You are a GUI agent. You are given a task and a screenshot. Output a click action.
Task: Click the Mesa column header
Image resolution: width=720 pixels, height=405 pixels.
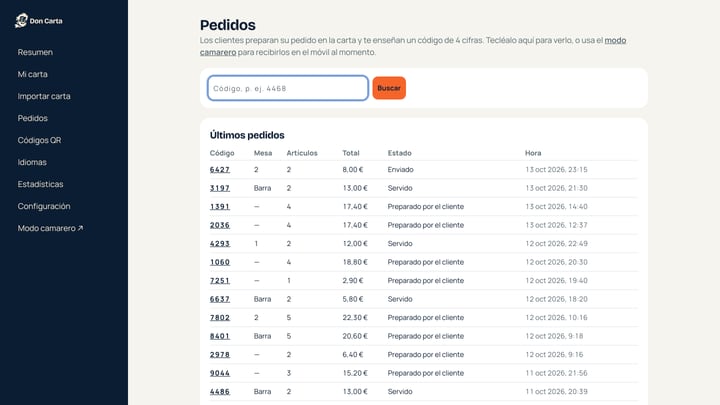click(x=263, y=153)
